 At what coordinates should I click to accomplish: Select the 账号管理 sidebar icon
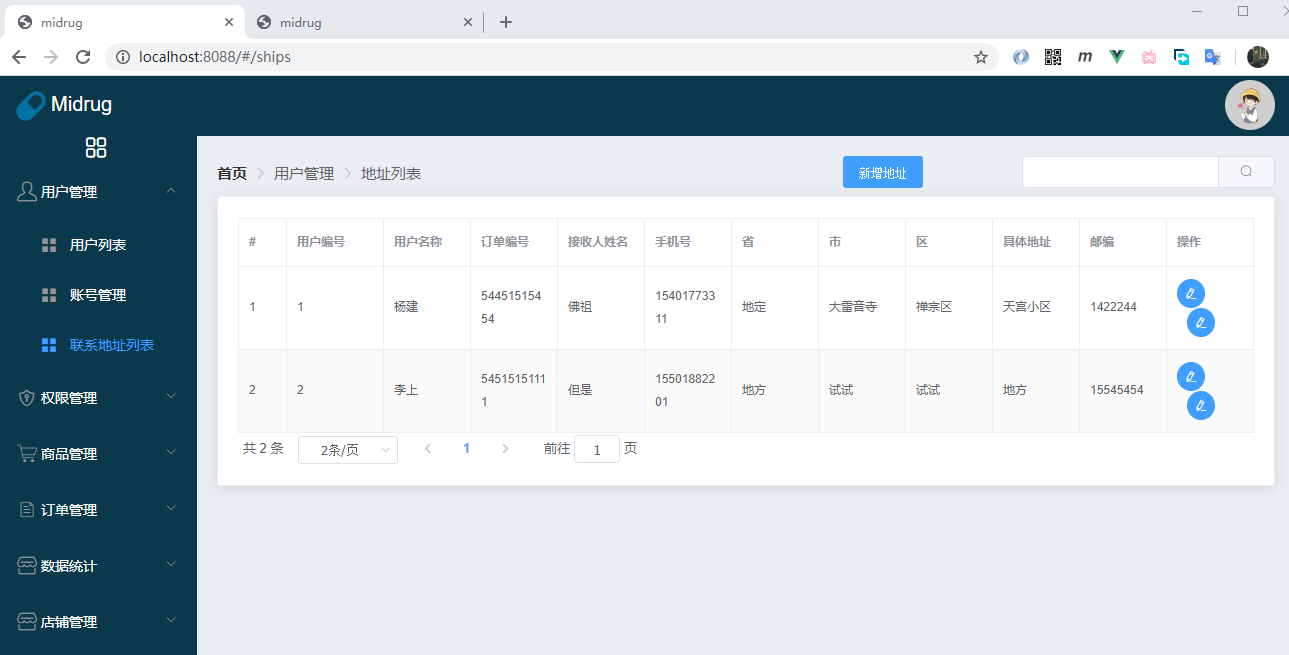[48, 294]
